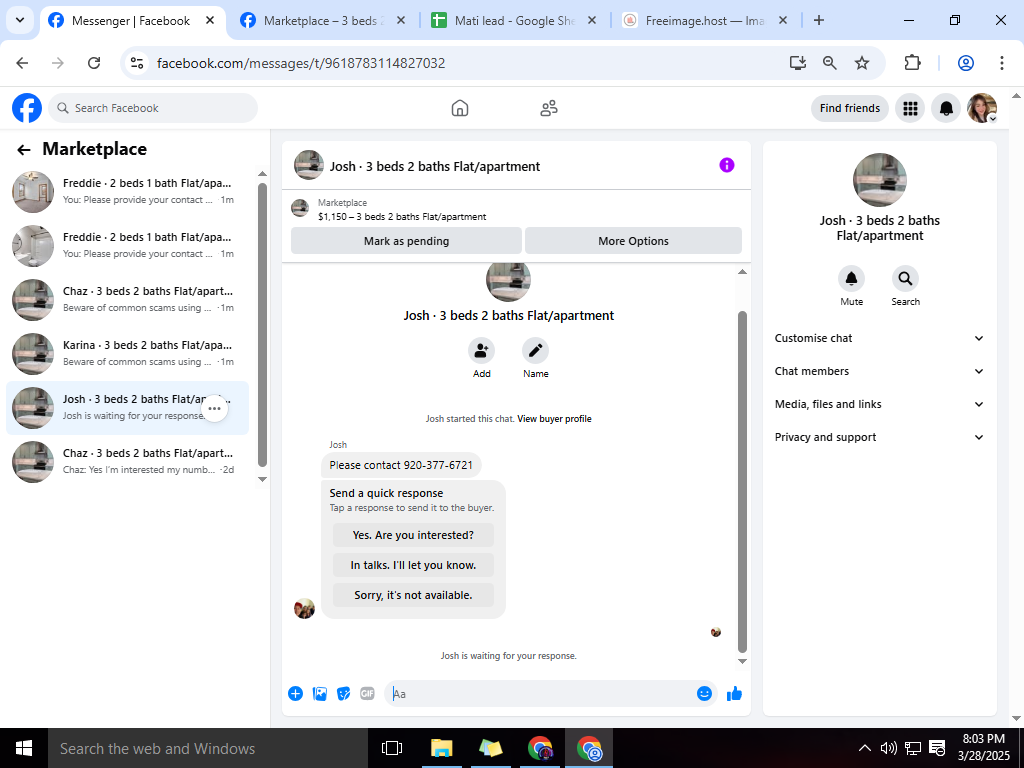
Task: Click the Search Facebook field
Action: point(153,108)
